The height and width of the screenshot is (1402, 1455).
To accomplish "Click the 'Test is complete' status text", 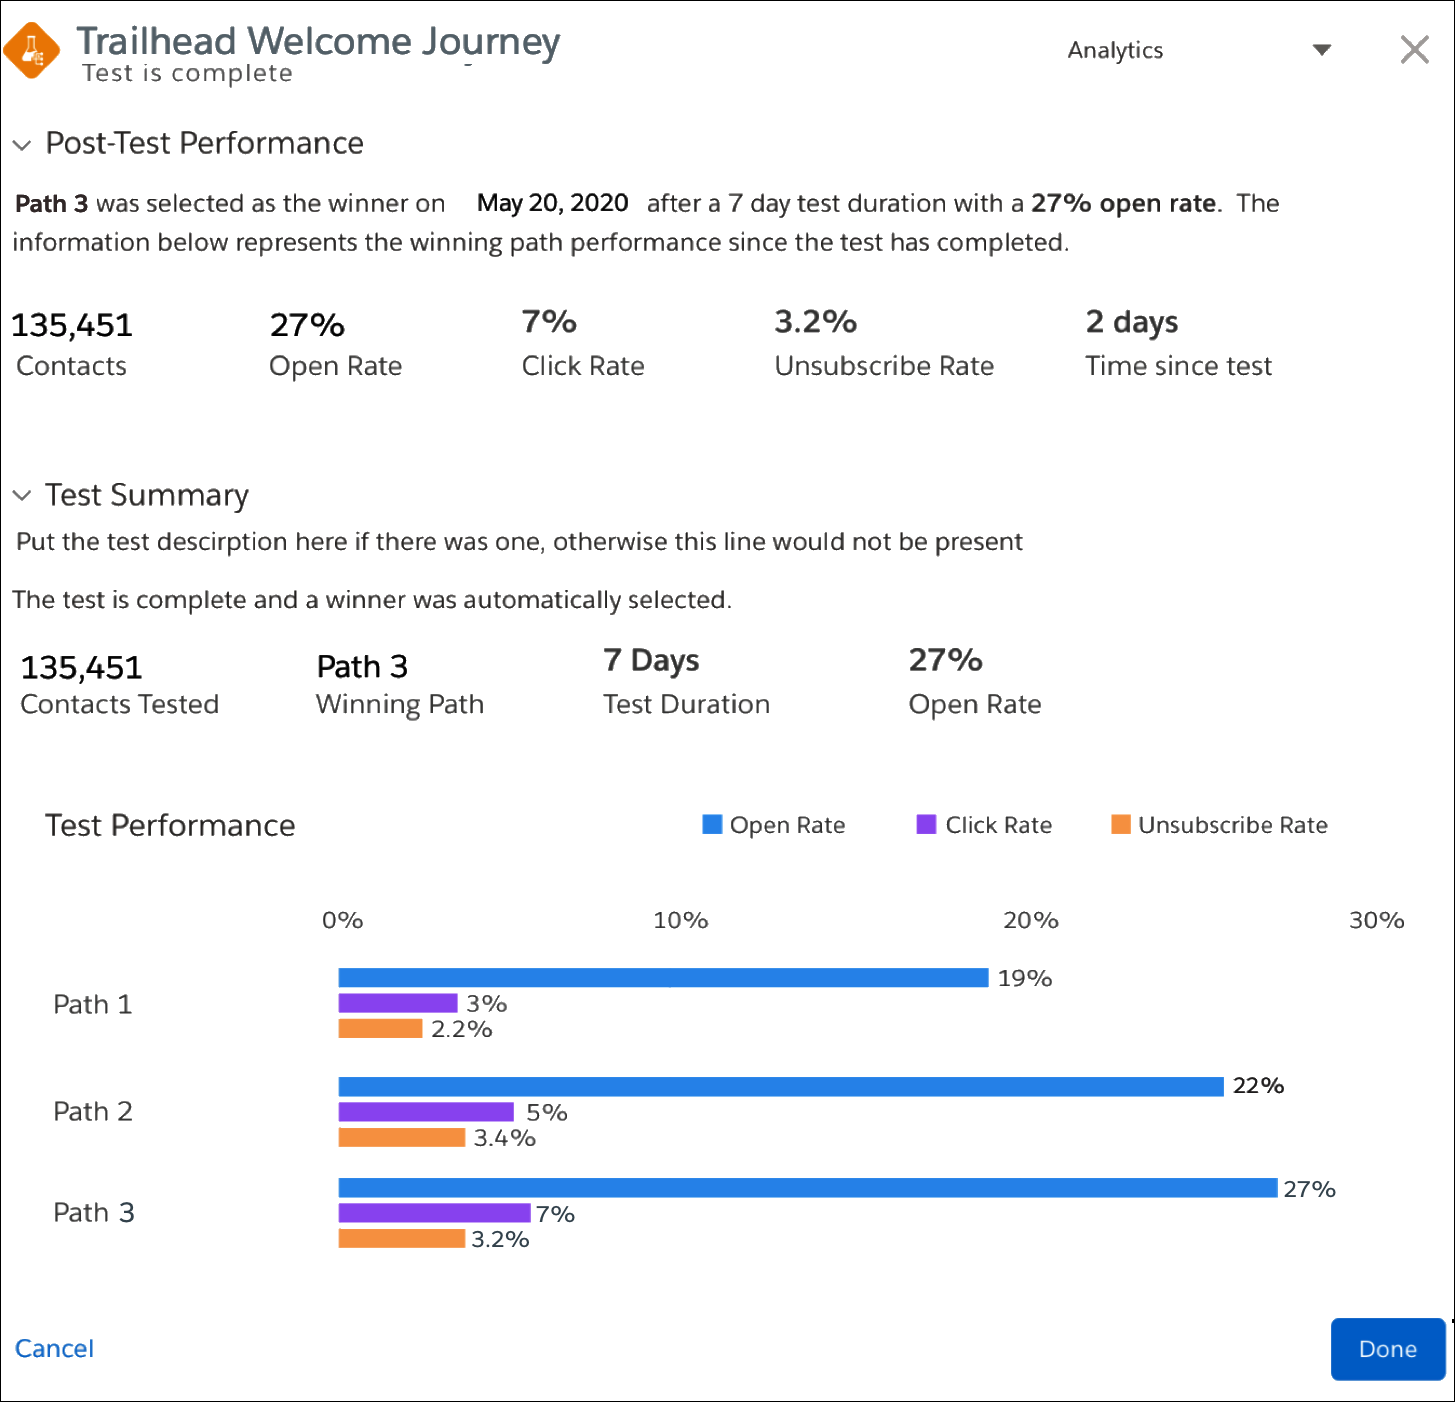I will pos(188,73).
